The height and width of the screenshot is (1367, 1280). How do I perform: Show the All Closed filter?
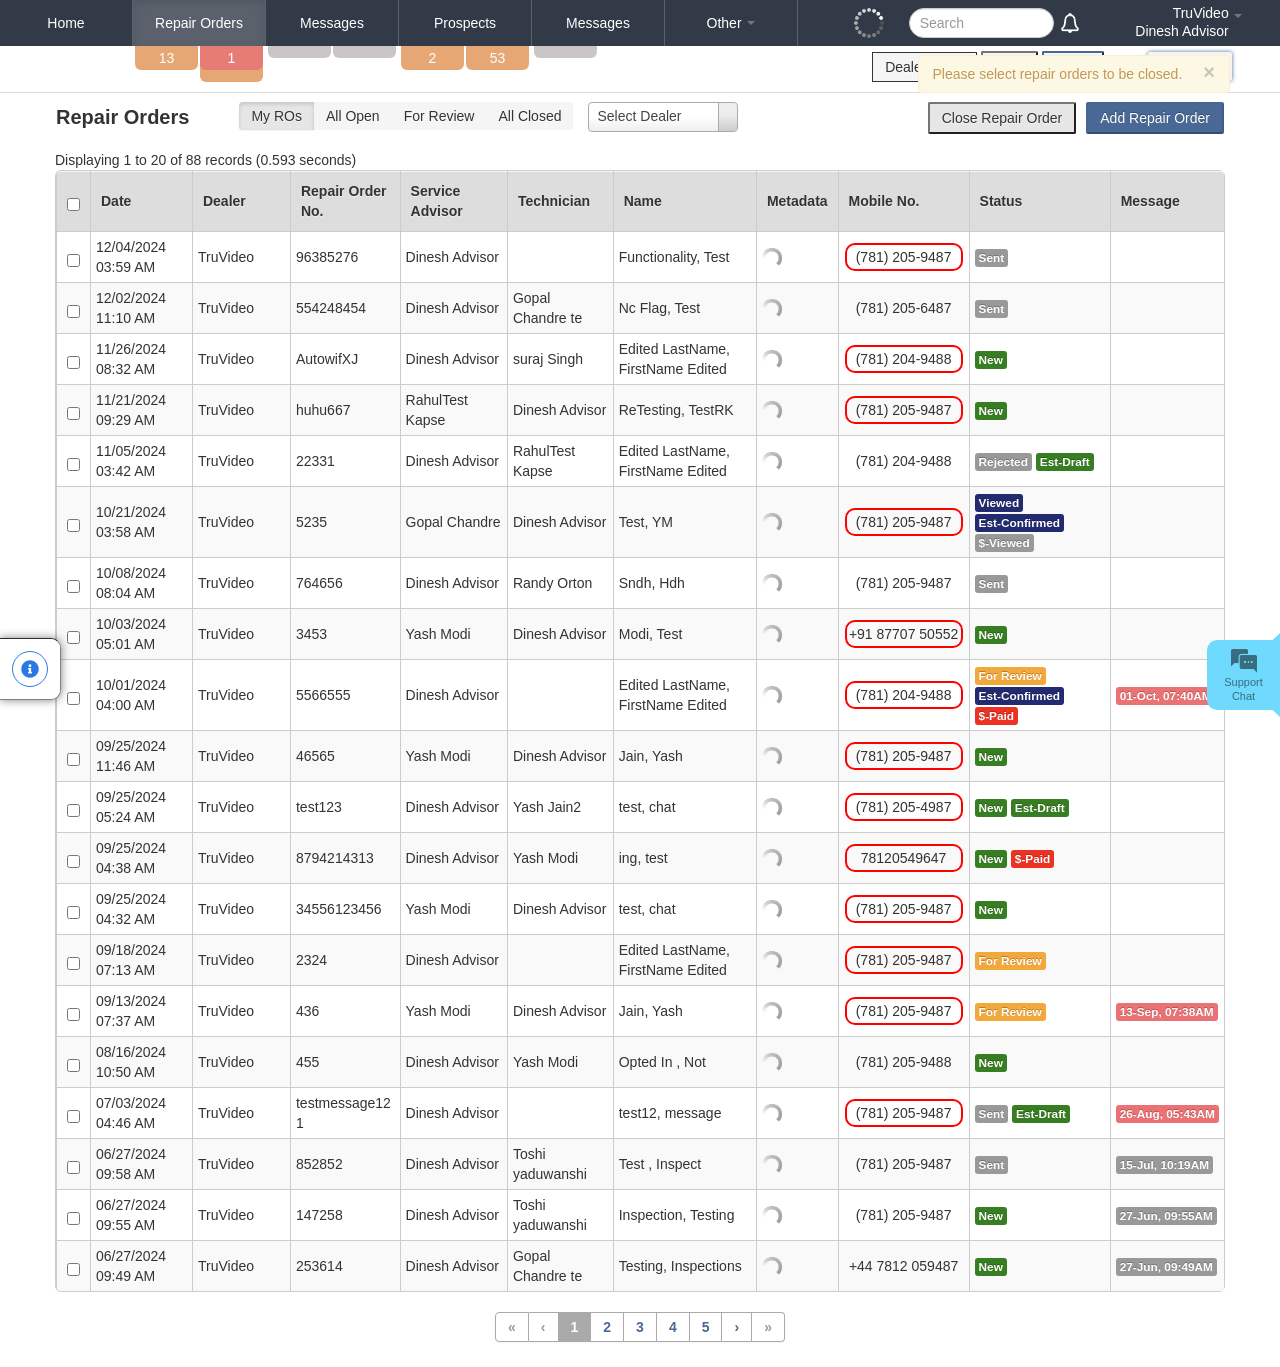[x=530, y=116]
